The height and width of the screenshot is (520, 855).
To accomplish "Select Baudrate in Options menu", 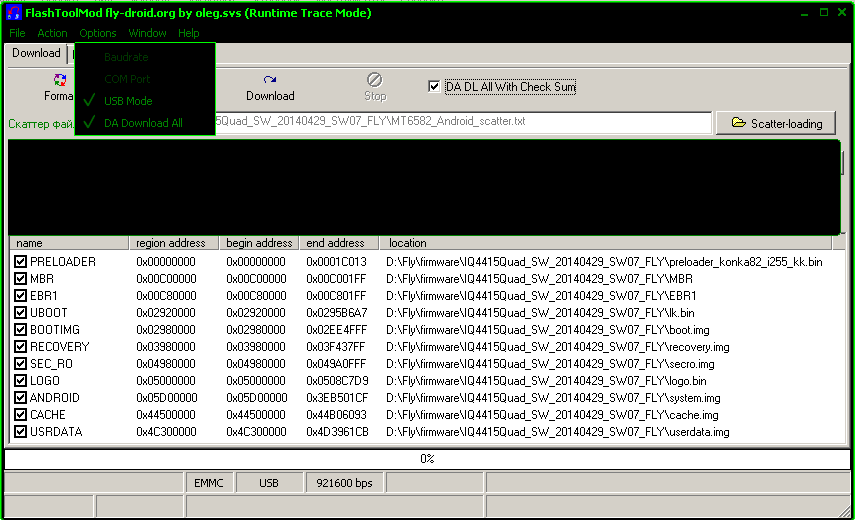I will point(145,57).
